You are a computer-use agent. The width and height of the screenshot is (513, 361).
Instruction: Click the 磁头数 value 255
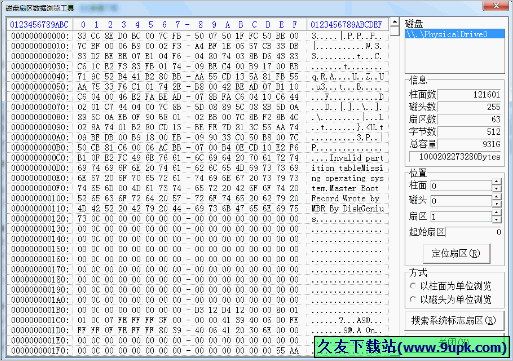point(469,107)
